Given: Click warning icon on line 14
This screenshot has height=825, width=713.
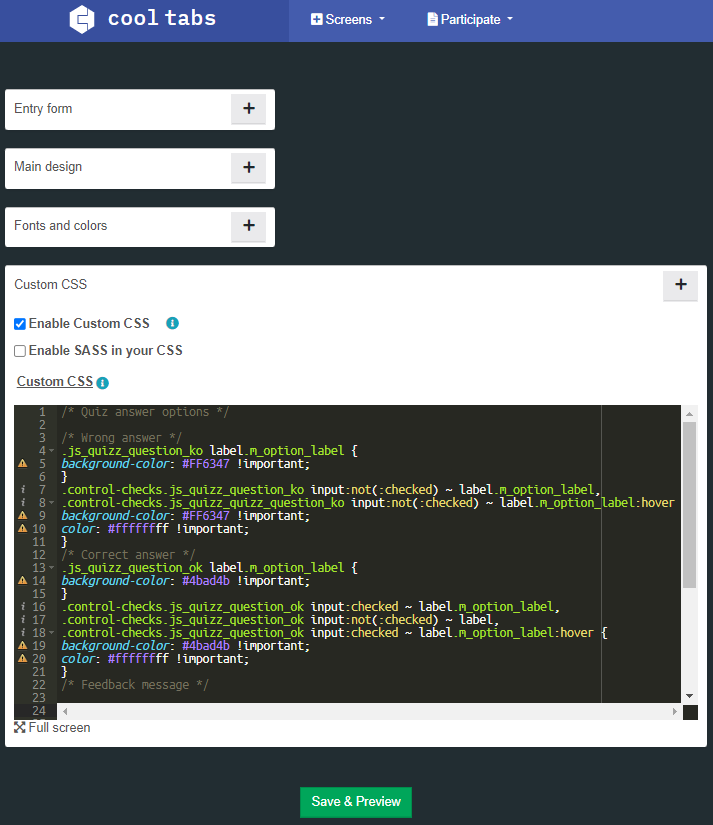Looking at the screenshot, I should coord(23,580).
